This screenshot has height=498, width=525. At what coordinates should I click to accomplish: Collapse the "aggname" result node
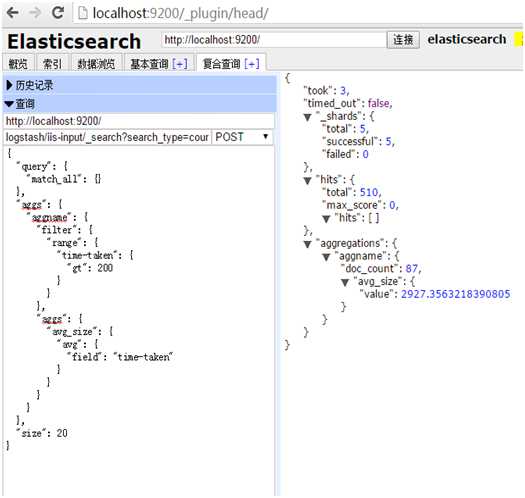click(x=326, y=257)
